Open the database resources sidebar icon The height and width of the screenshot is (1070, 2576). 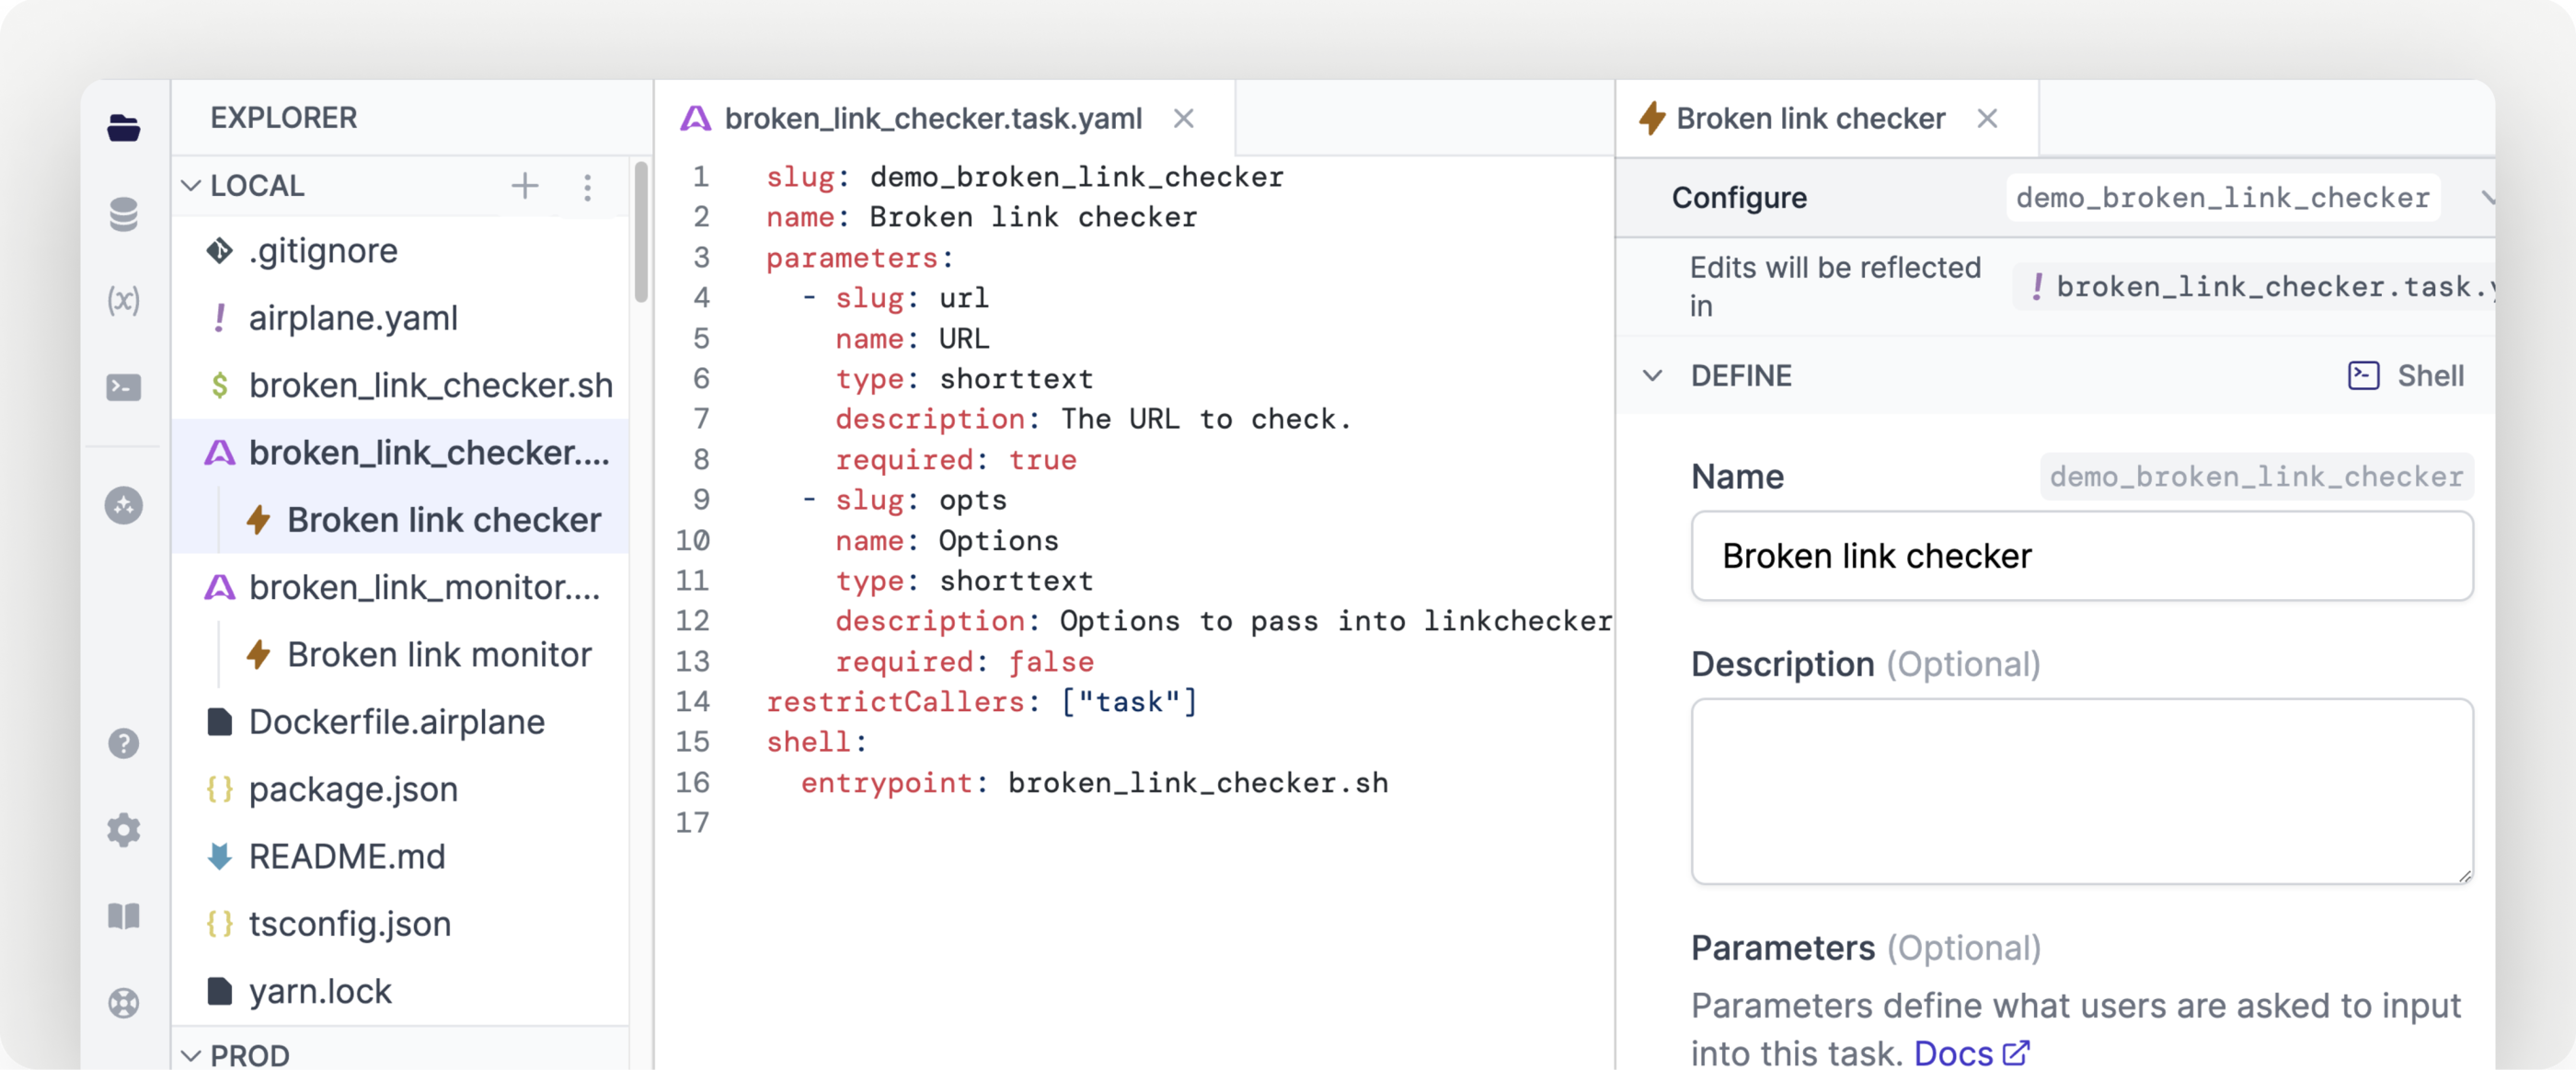pyautogui.click(x=123, y=214)
